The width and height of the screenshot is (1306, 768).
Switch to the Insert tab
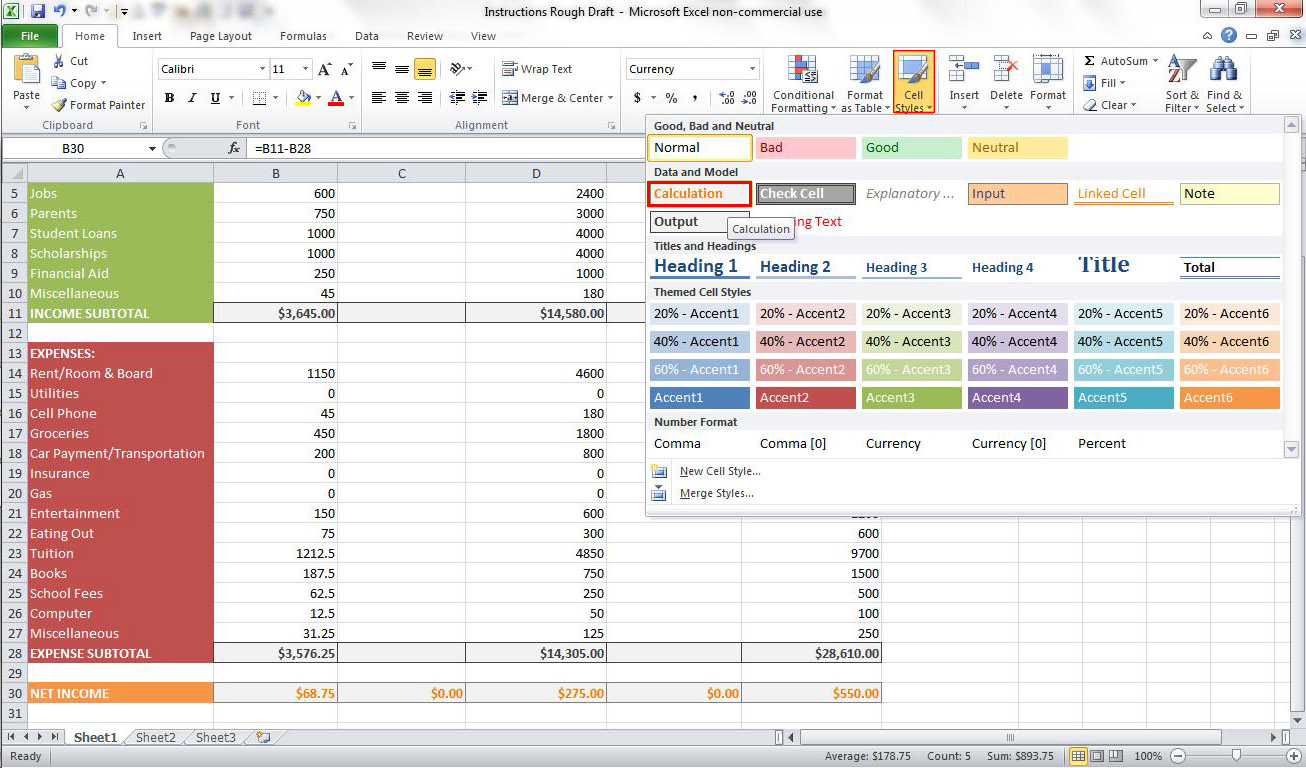[x=147, y=36]
